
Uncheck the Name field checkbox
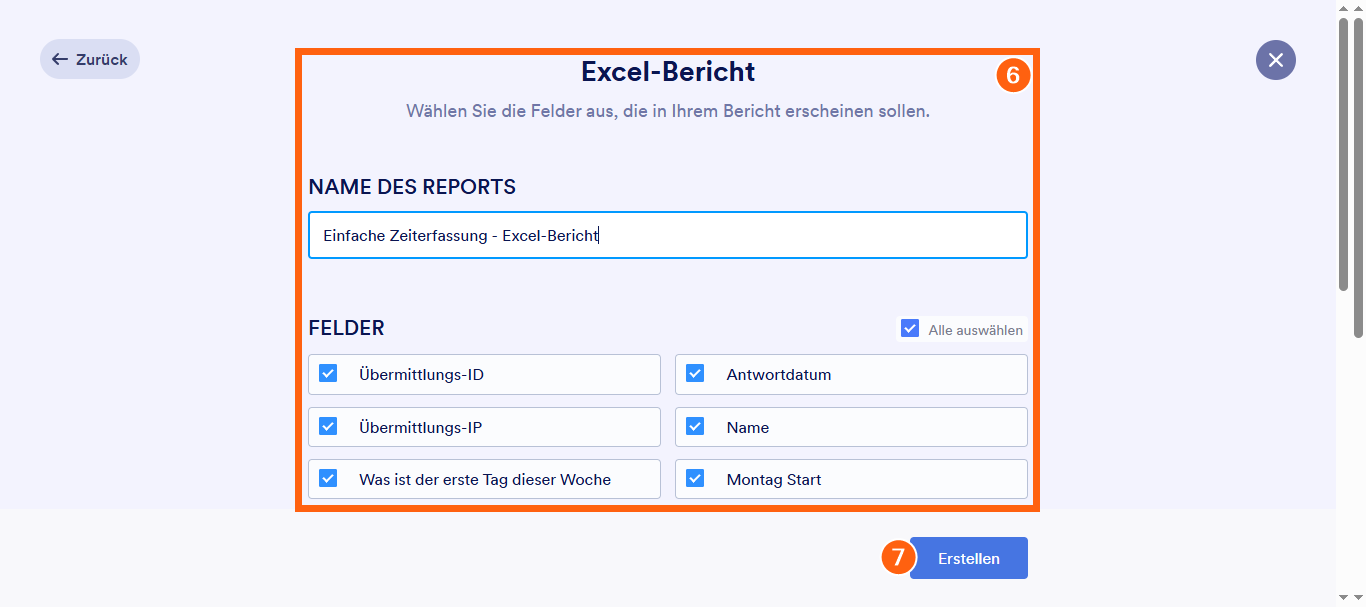coord(695,426)
